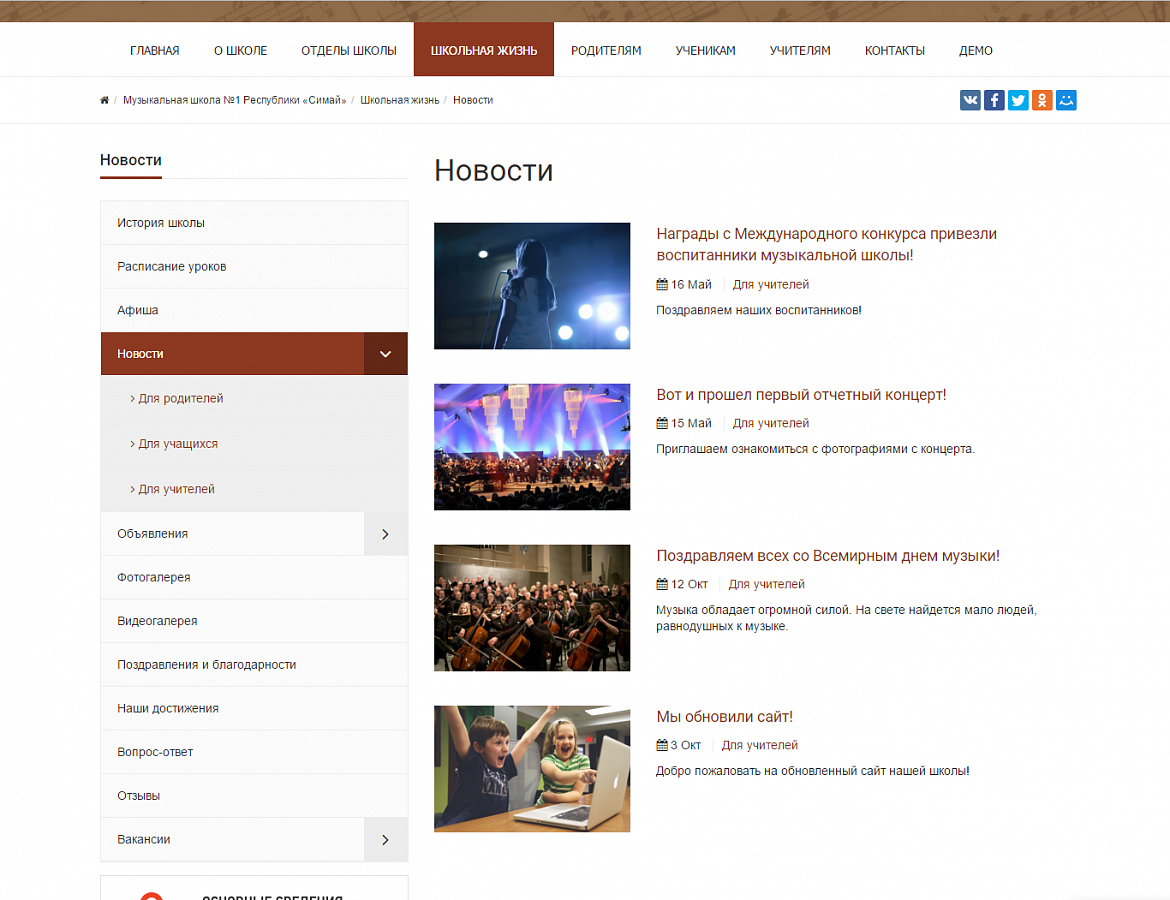
Task: Share page via Twitter icon
Action: tap(1018, 100)
